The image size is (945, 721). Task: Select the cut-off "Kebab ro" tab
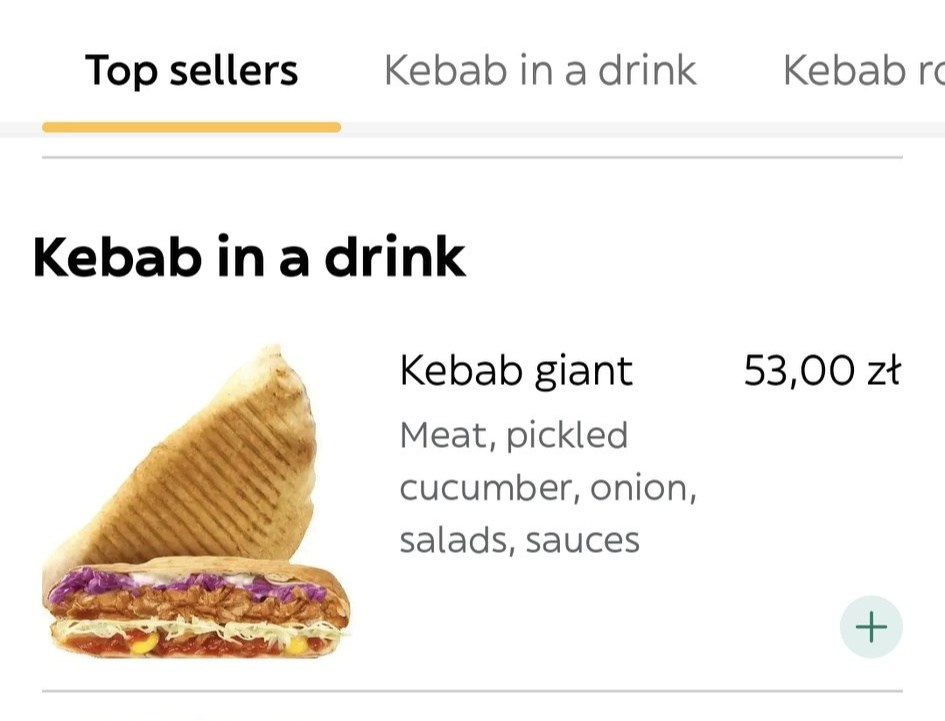[x=862, y=71]
